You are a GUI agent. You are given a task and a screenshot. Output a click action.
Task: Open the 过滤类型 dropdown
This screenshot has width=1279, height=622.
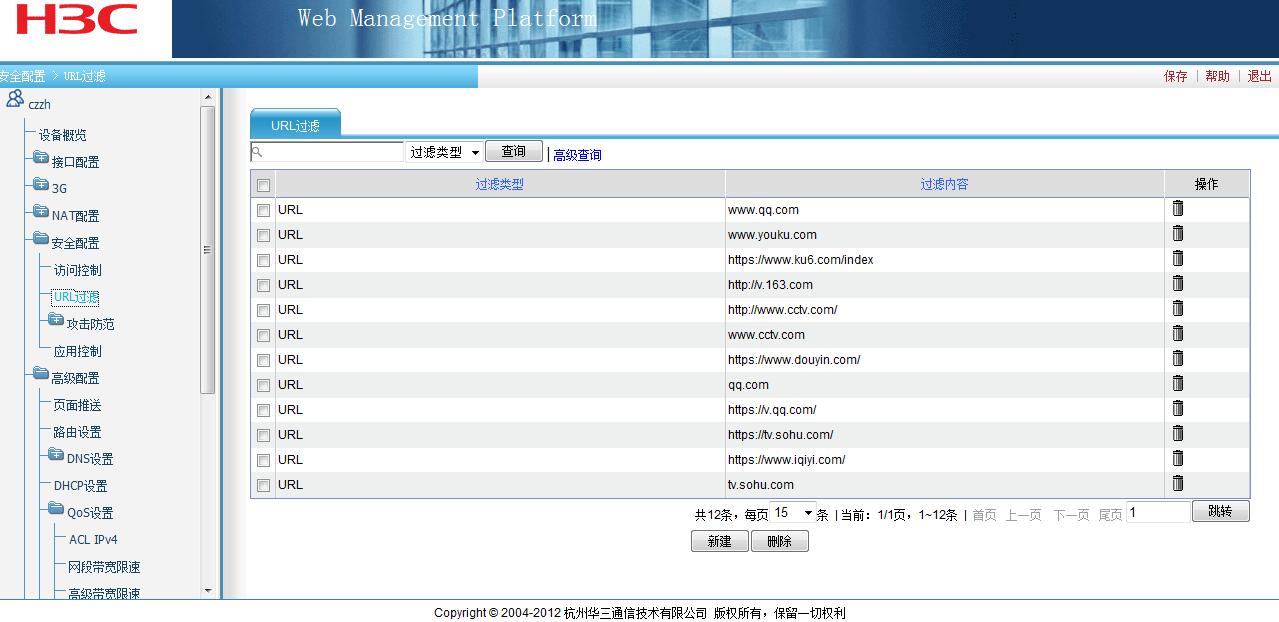(x=445, y=152)
